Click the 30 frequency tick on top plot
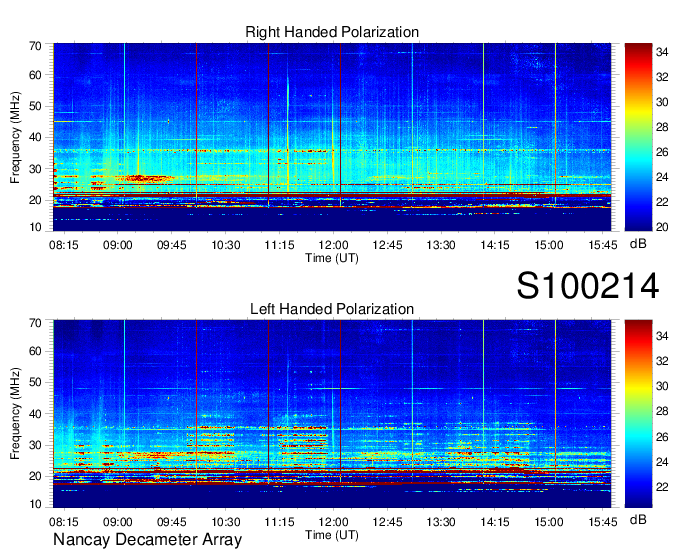 coord(35,169)
